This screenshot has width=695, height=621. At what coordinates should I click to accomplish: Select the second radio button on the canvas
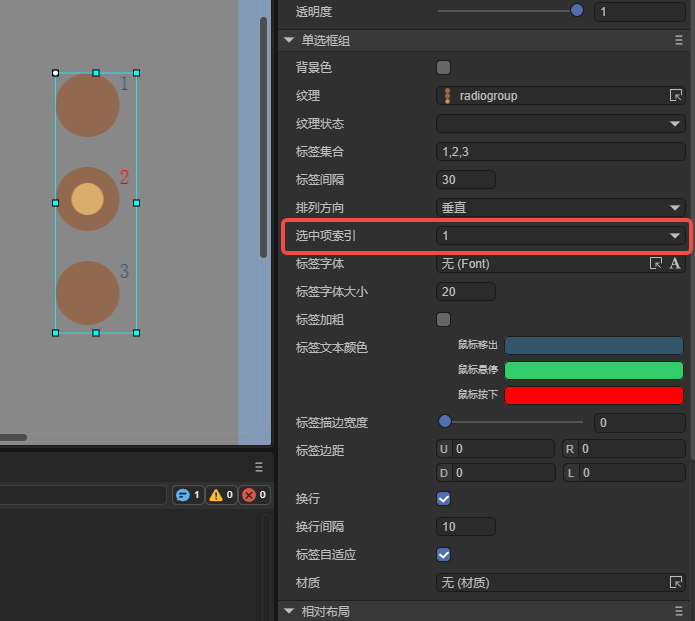[88, 199]
